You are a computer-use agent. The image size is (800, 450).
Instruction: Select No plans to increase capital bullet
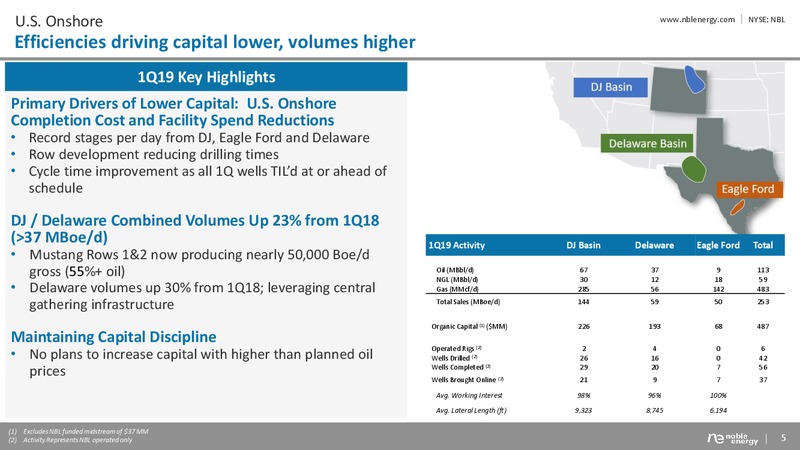[x=201, y=362]
